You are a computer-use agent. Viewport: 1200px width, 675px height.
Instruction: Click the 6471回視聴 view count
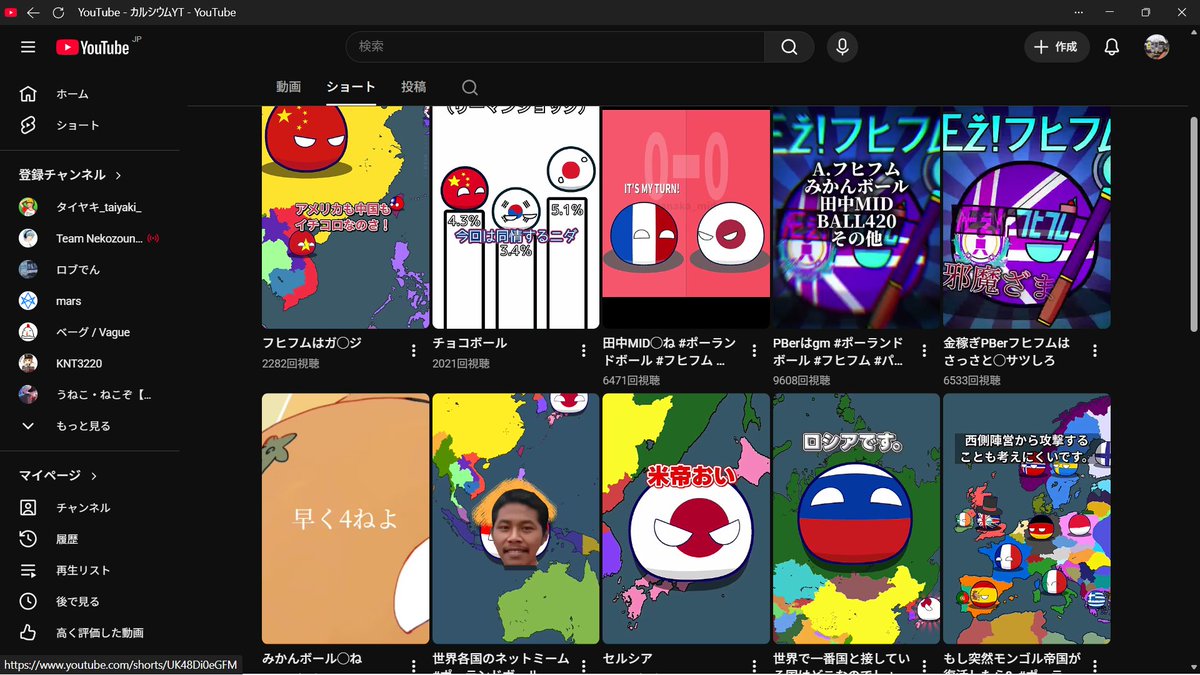(x=631, y=381)
